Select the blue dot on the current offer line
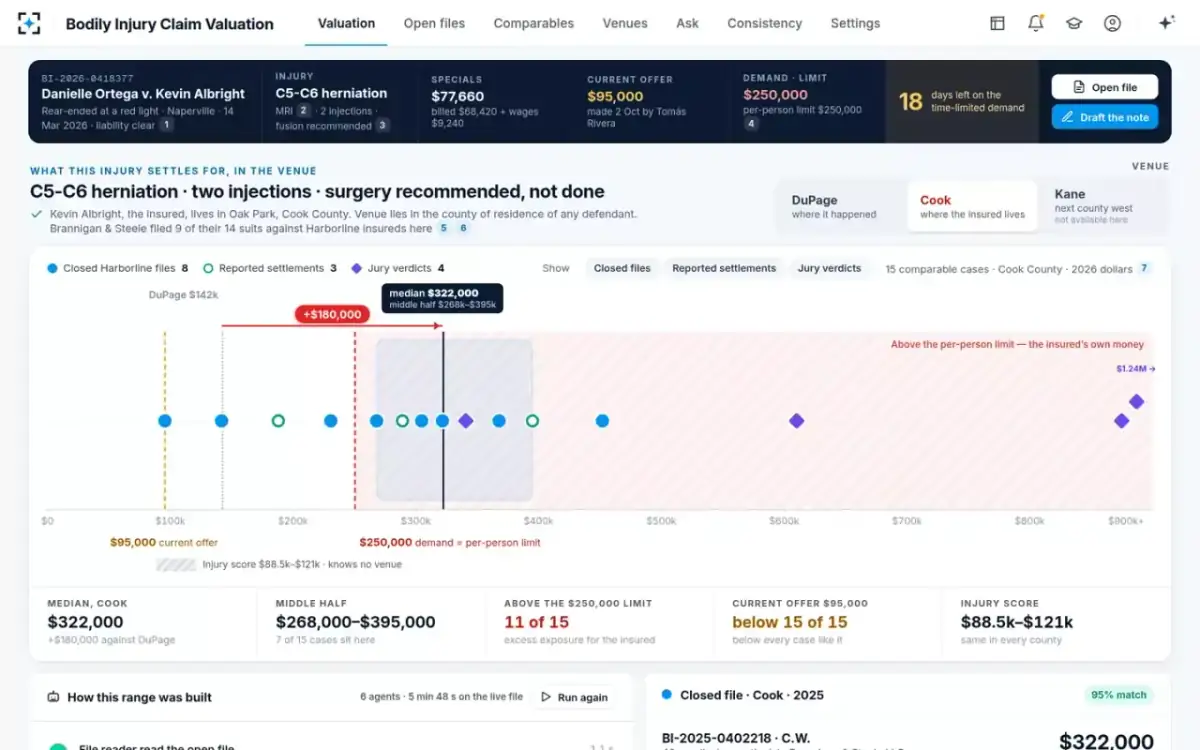 165,421
